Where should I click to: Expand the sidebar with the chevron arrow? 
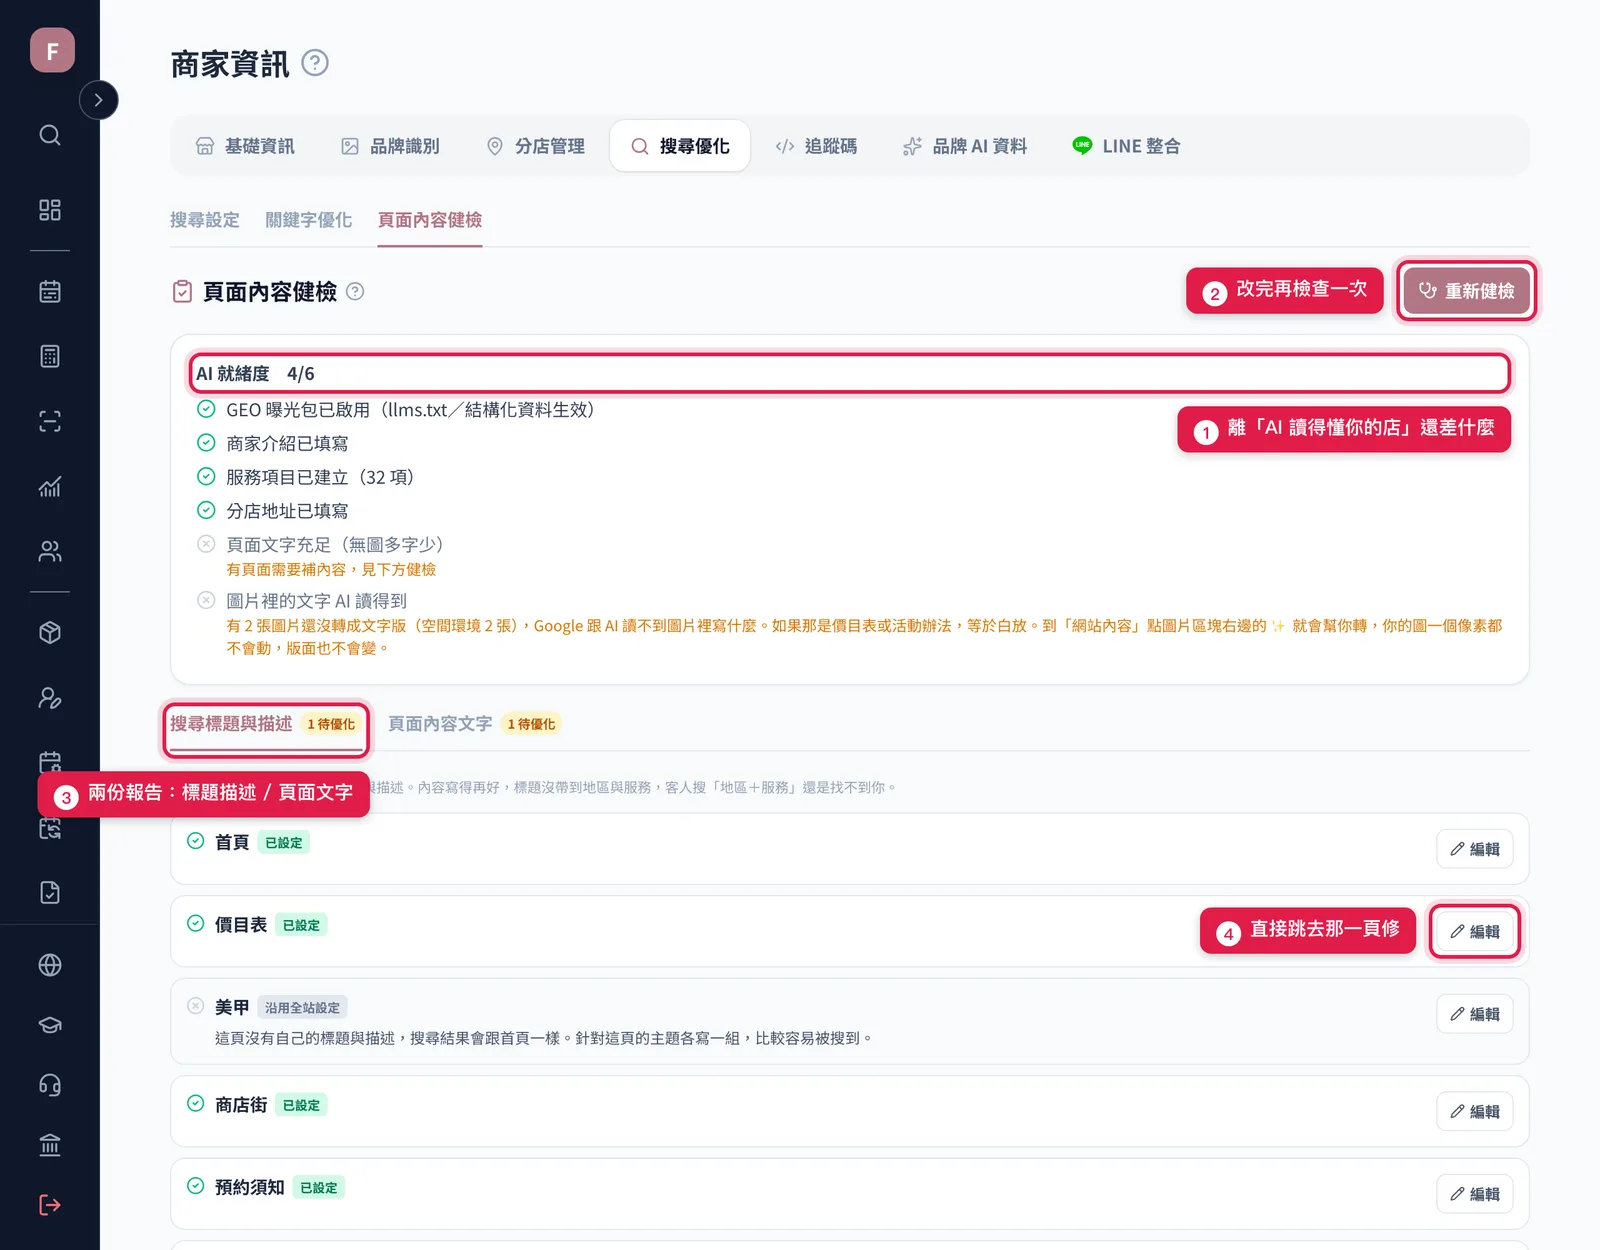98,100
